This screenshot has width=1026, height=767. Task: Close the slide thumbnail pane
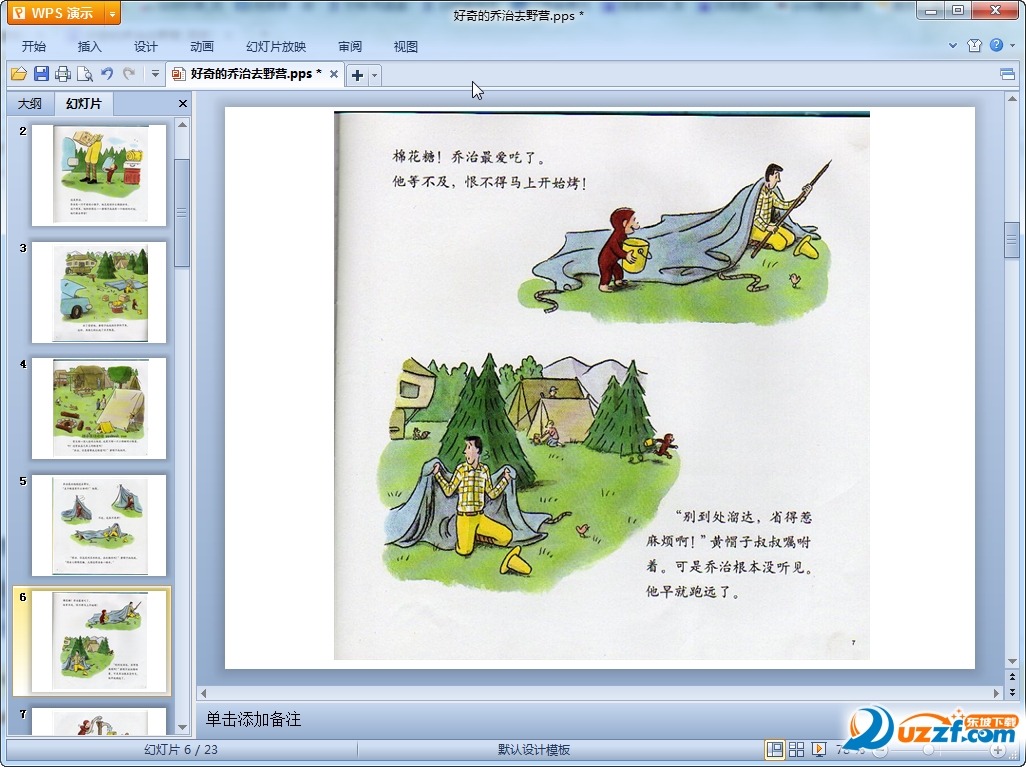(x=183, y=103)
